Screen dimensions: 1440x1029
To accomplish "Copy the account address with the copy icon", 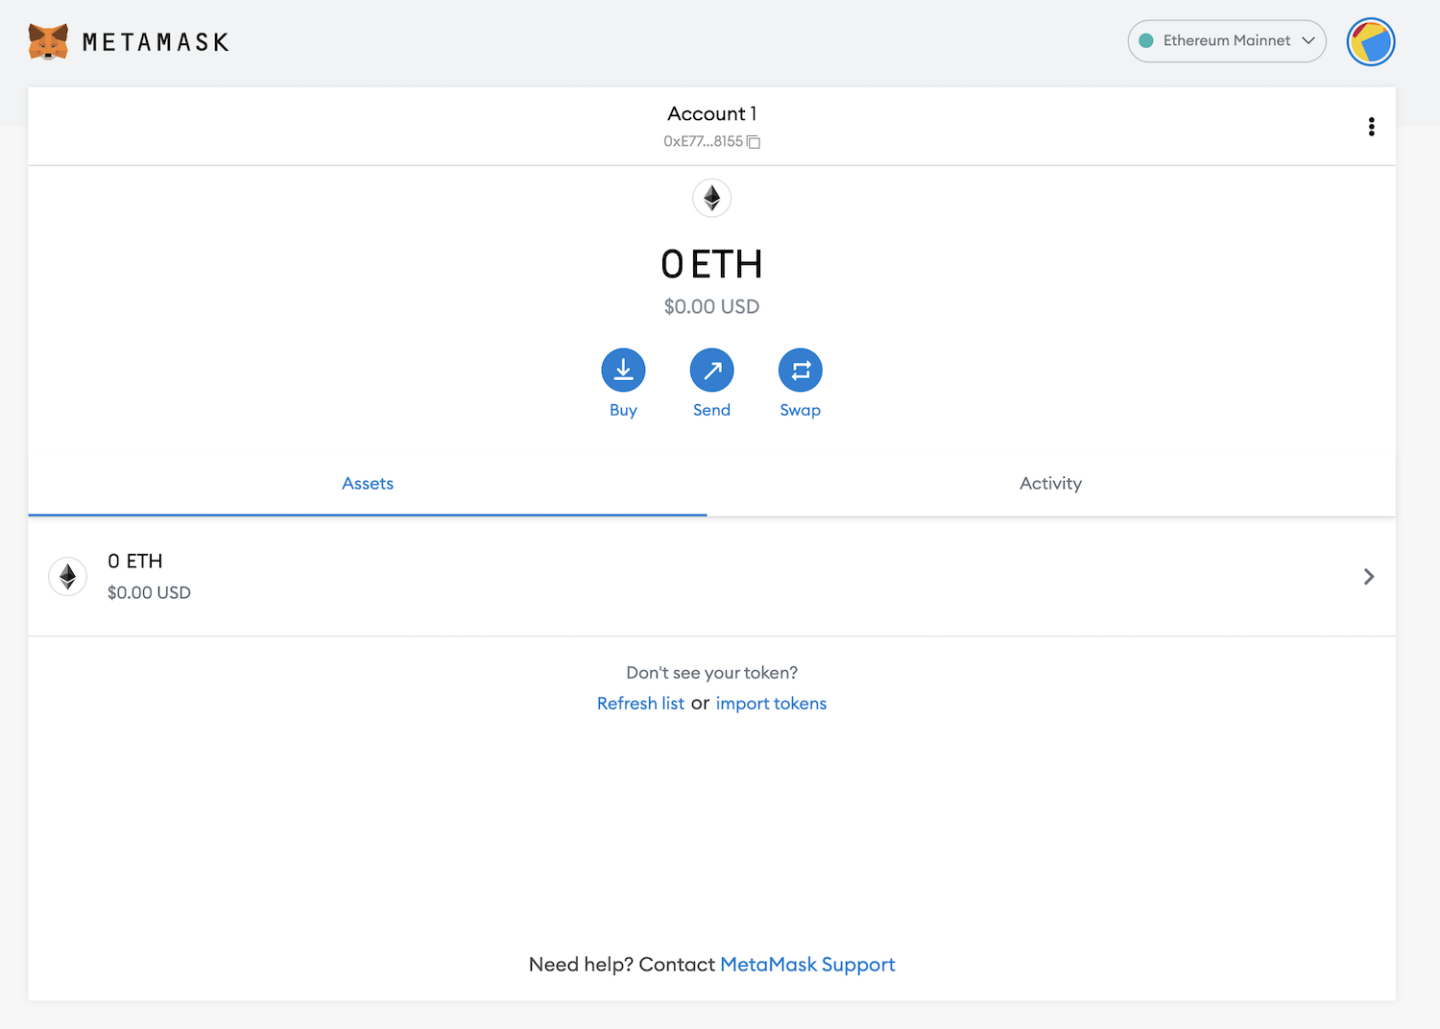I will (753, 141).
